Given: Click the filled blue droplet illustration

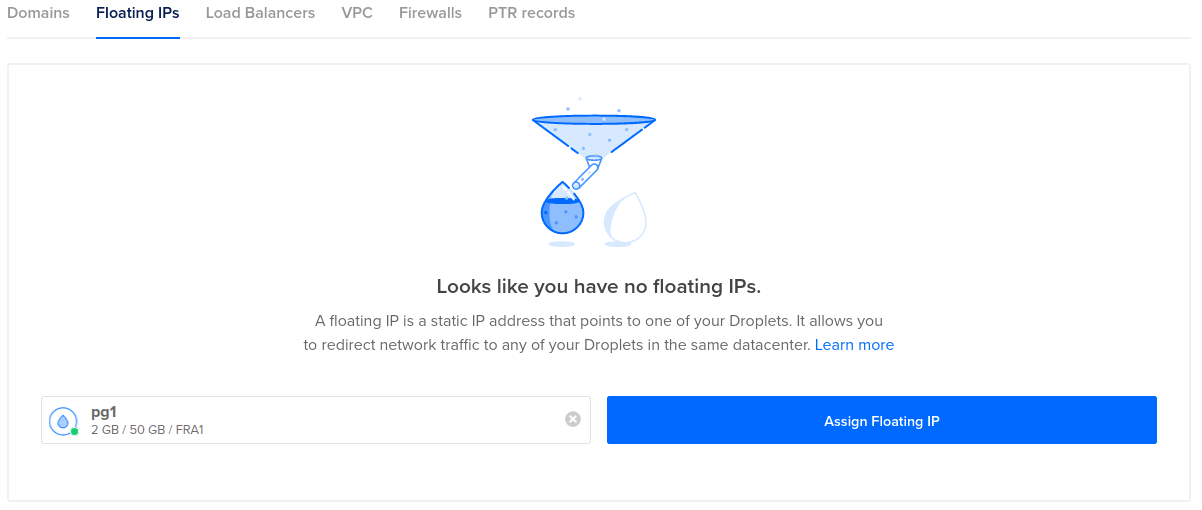Looking at the screenshot, I should (563, 214).
